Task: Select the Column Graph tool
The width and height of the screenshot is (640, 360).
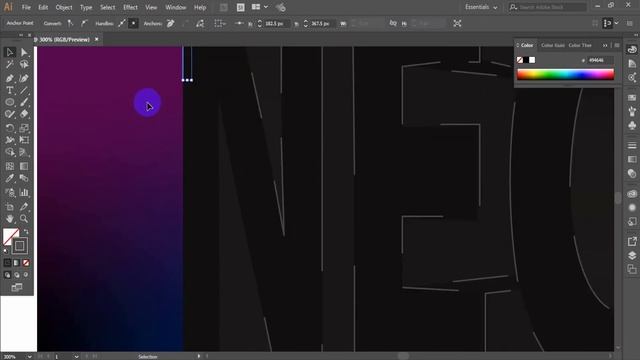Action: click(x=24, y=192)
